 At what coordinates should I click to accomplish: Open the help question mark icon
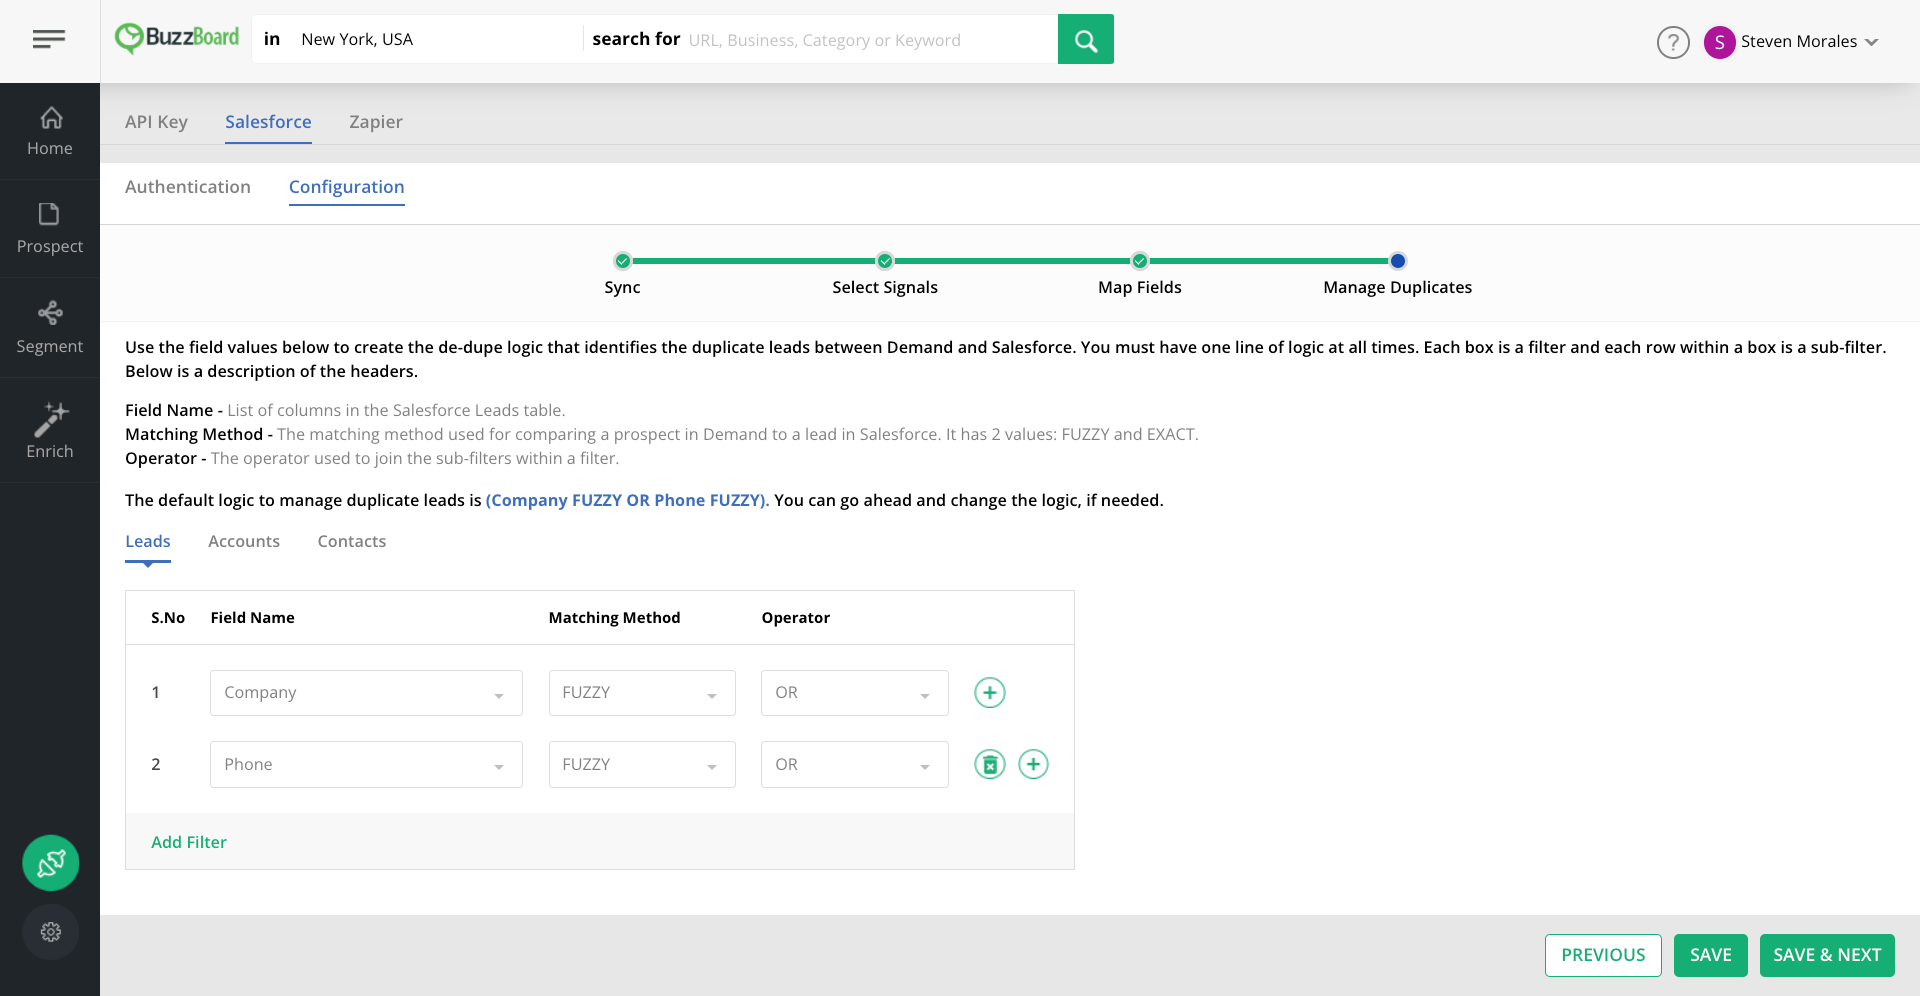(x=1673, y=42)
